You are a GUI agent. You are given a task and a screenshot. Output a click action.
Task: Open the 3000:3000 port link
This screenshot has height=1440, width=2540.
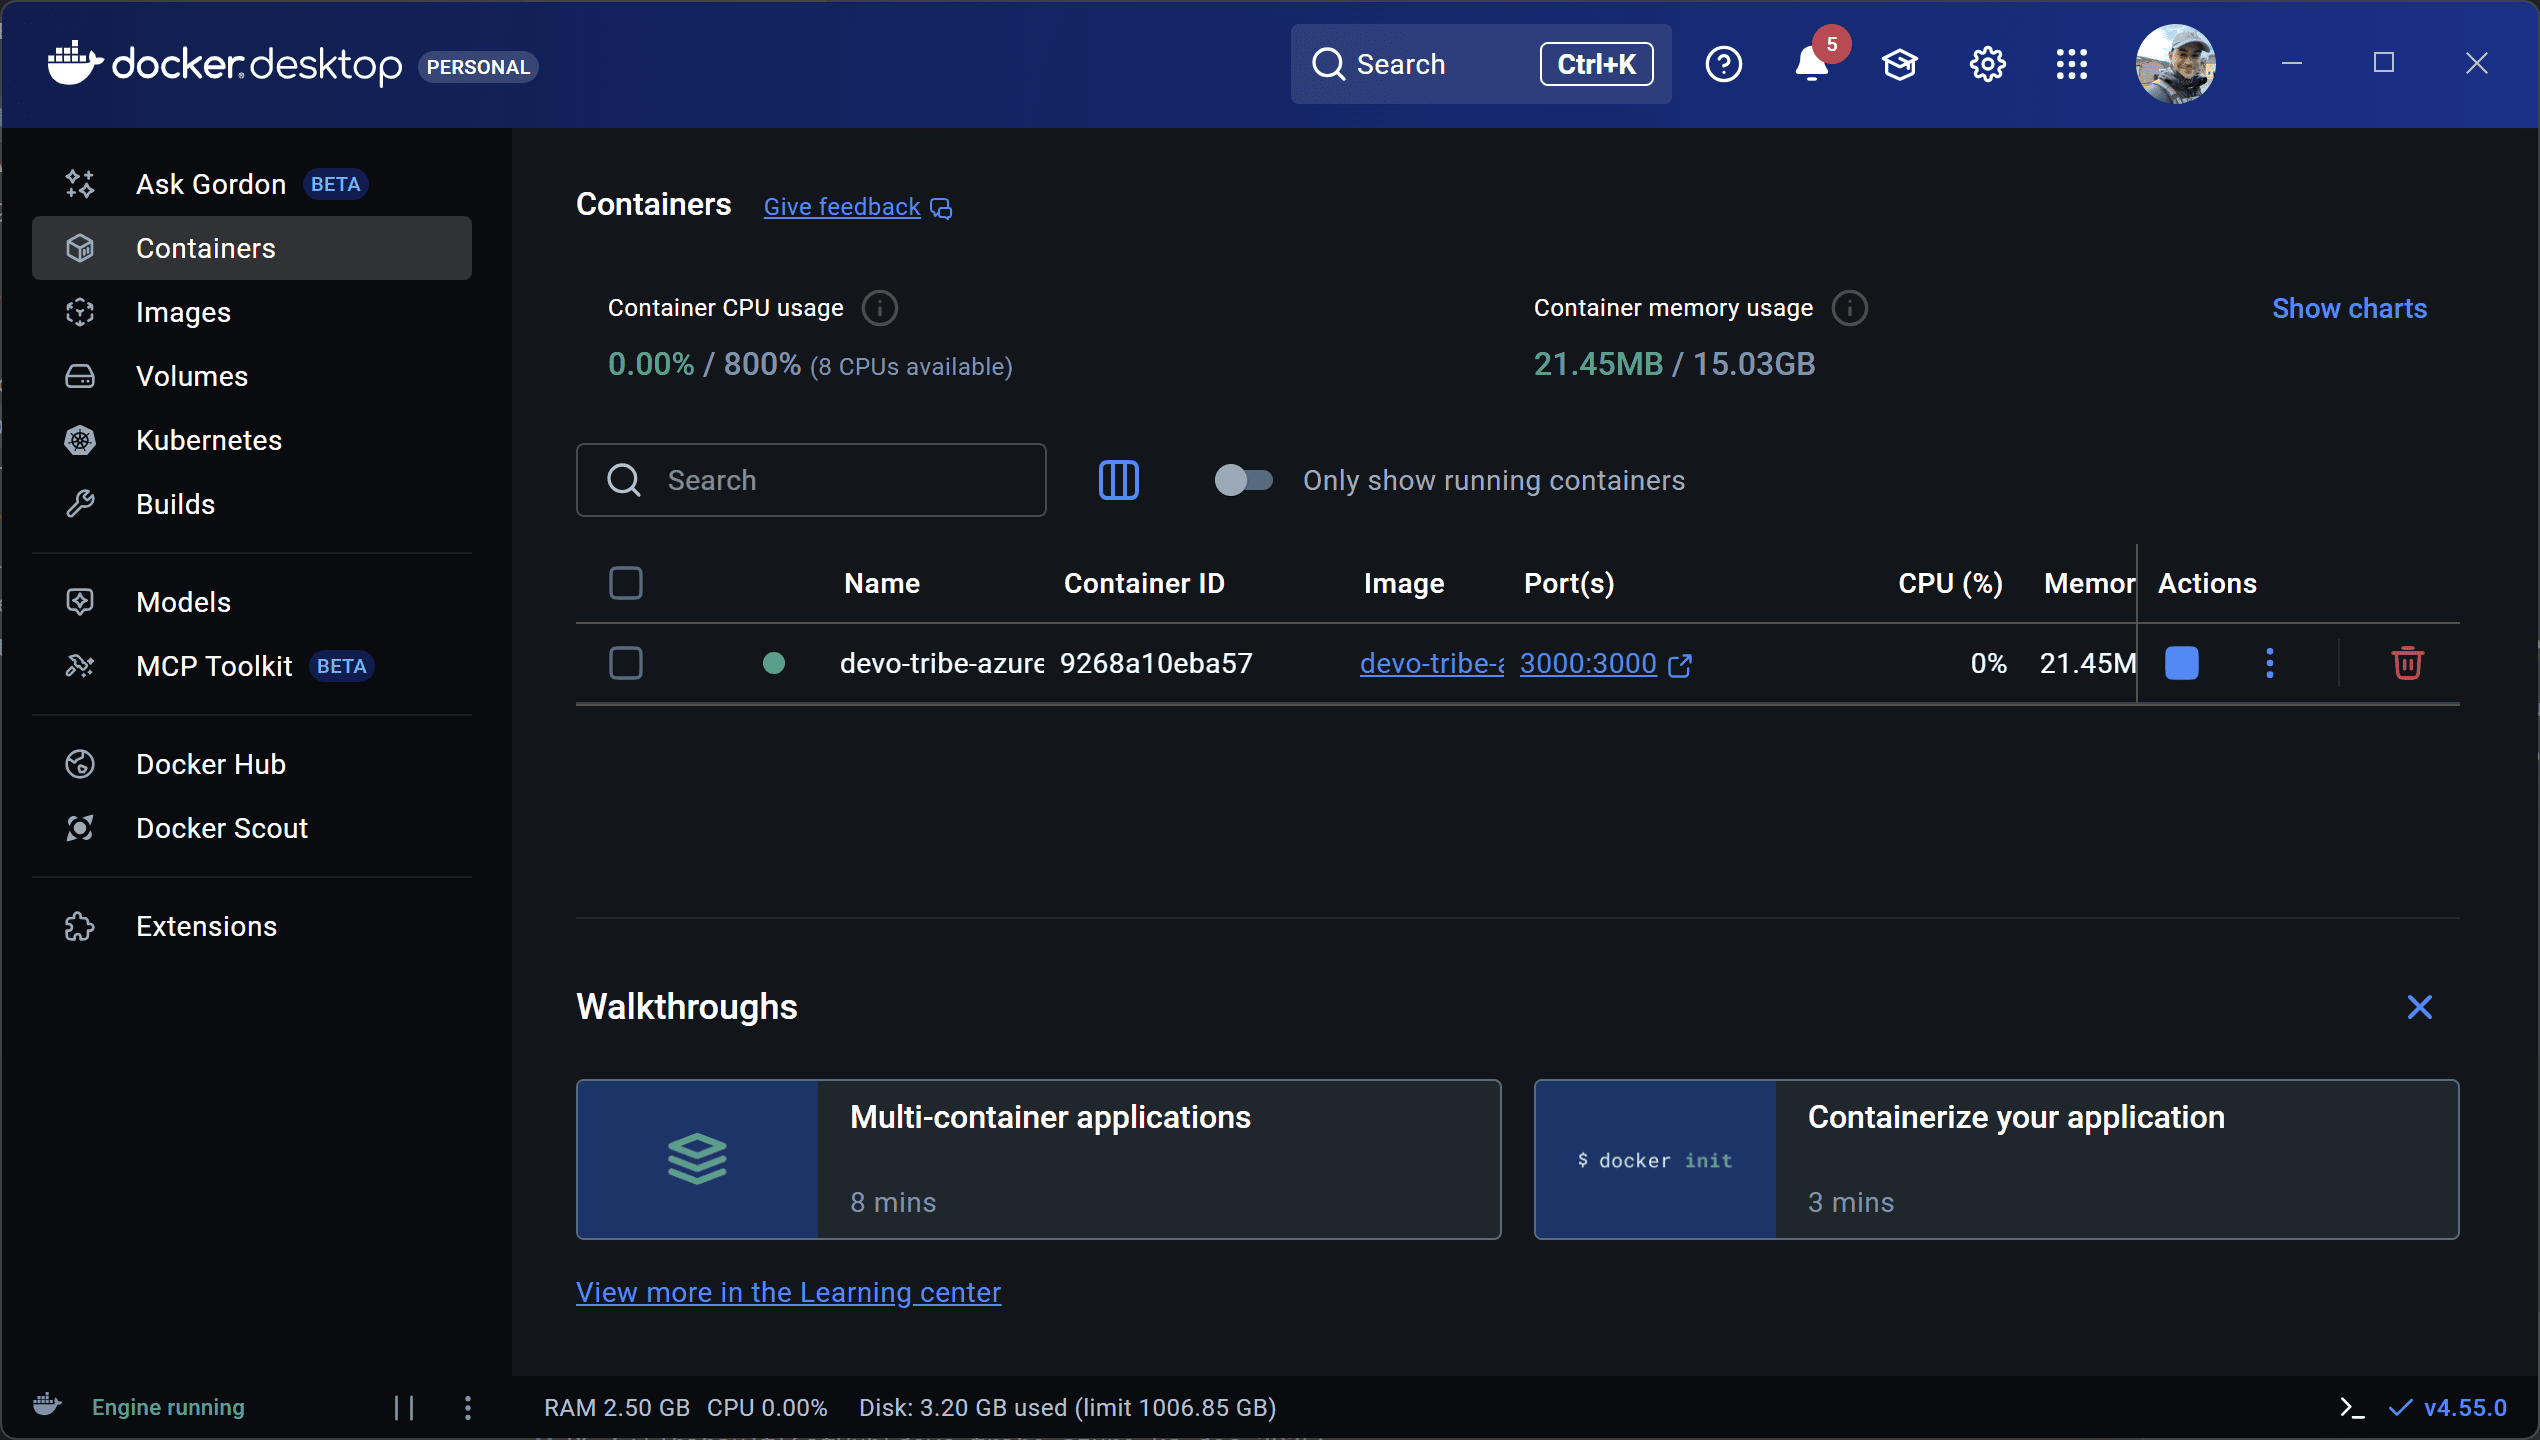pos(1588,663)
